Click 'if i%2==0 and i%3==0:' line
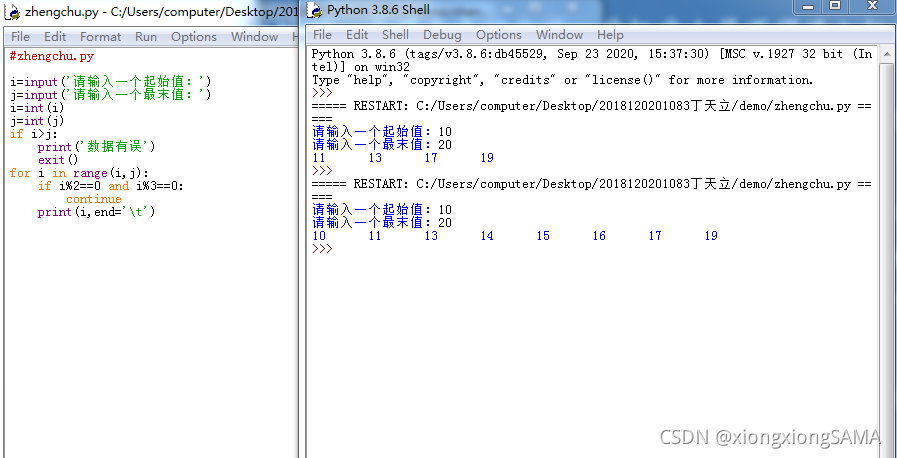This screenshot has width=897, height=458. click(x=111, y=186)
